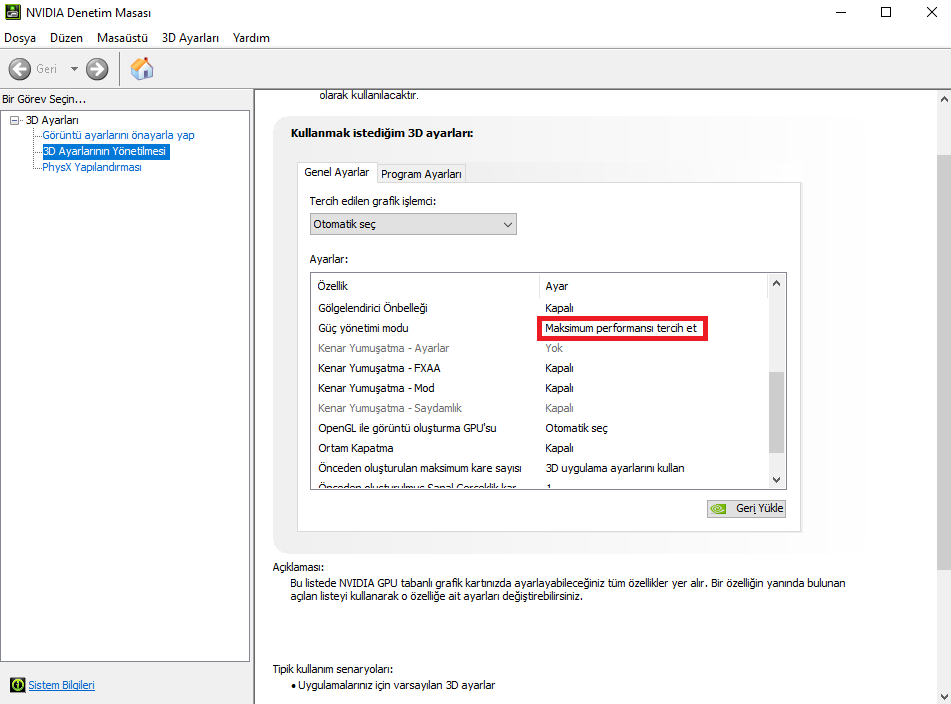951x704 pixels.
Task: Click the Ayar column header
Action: coord(653,286)
